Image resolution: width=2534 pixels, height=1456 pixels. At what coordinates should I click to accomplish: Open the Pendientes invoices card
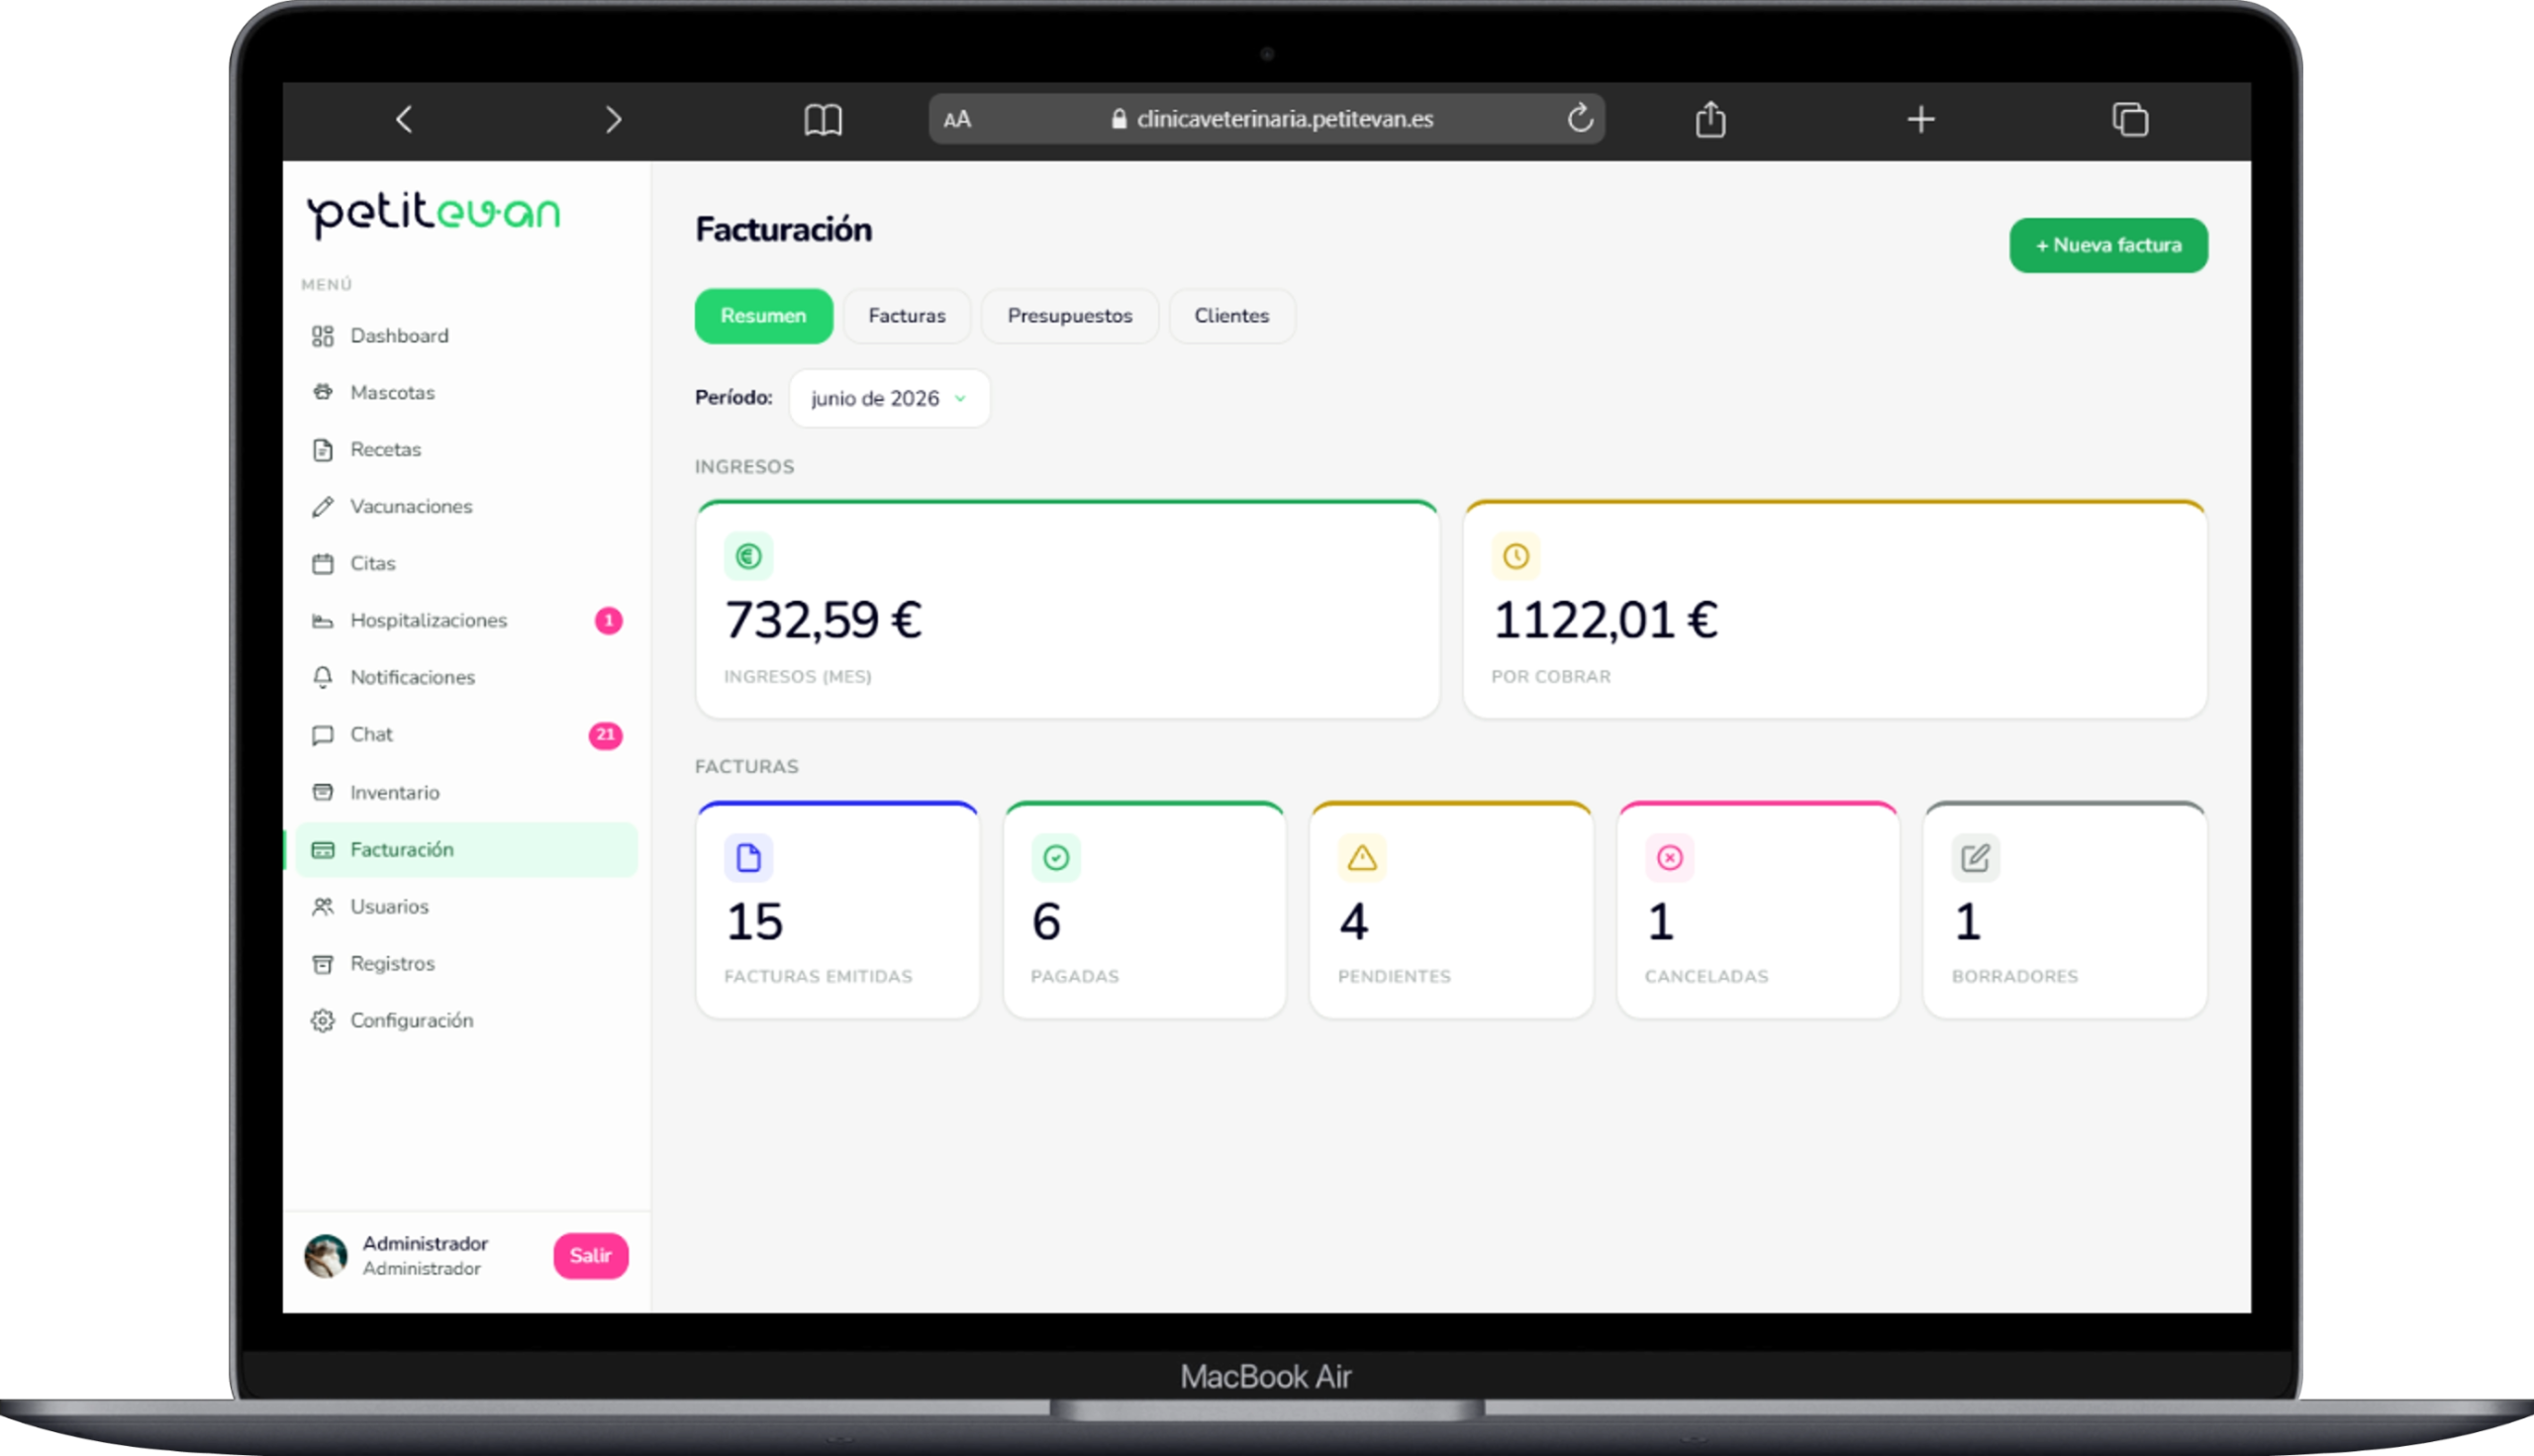1450,909
